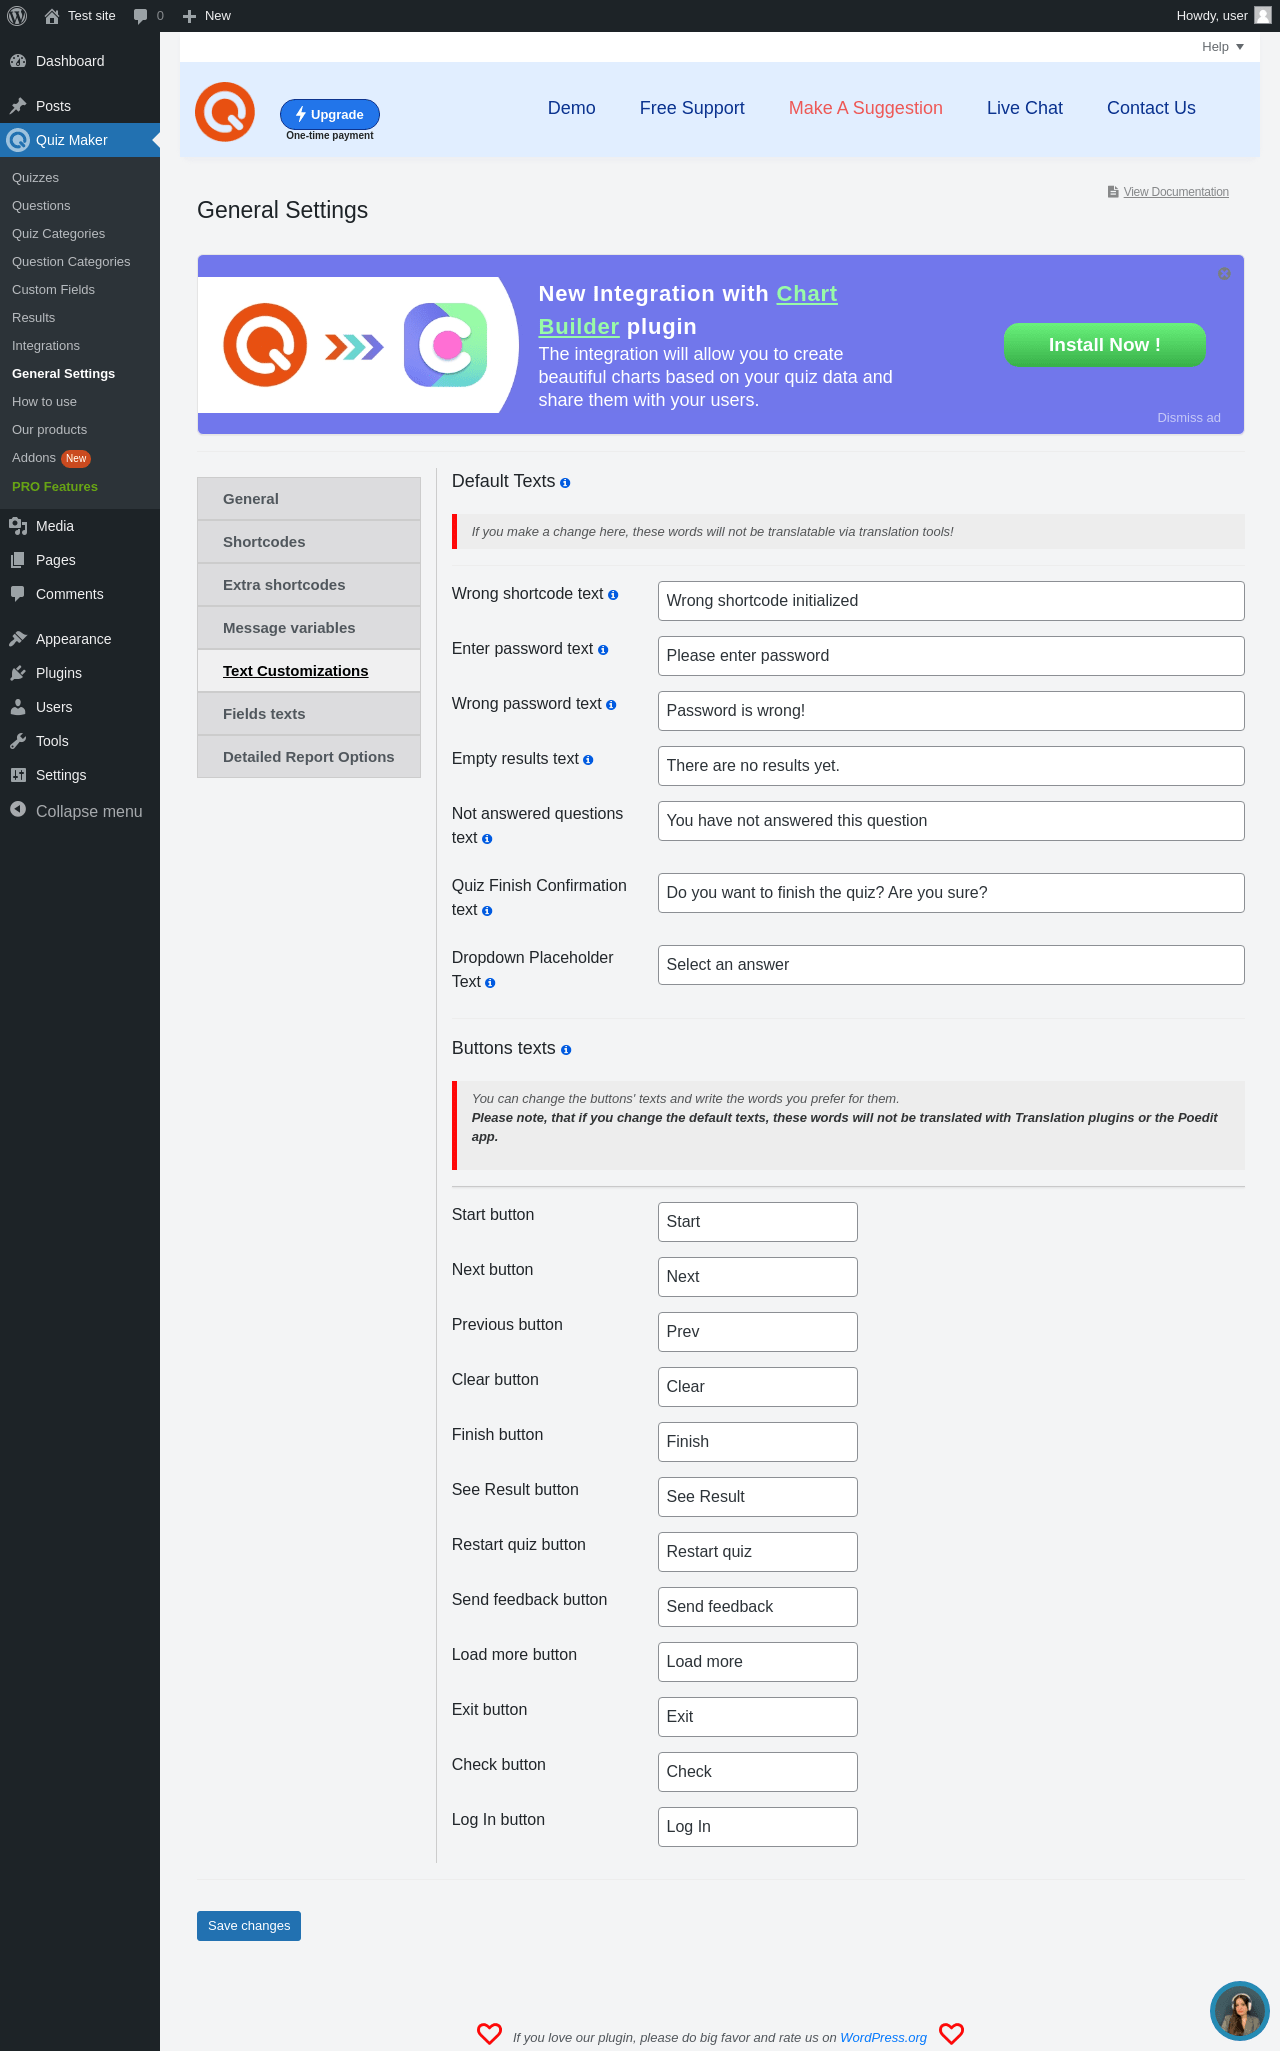Click info icon next to Wrong shortcode text
This screenshot has height=2051, width=1280.
tap(613, 595)
